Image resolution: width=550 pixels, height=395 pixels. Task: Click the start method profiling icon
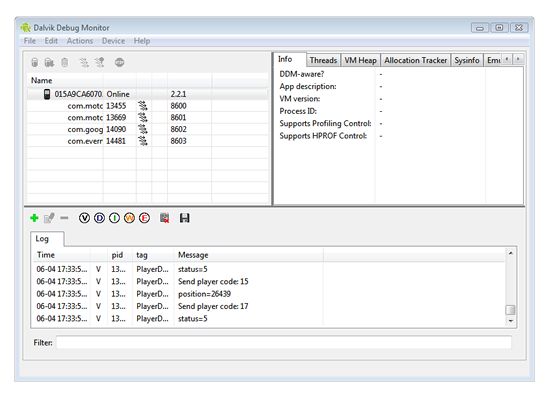click(100, 62)
